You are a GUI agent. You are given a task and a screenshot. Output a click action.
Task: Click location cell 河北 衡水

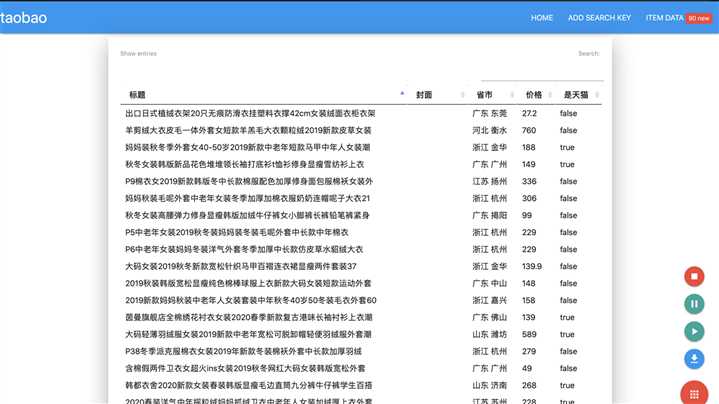tap(490, 130)
